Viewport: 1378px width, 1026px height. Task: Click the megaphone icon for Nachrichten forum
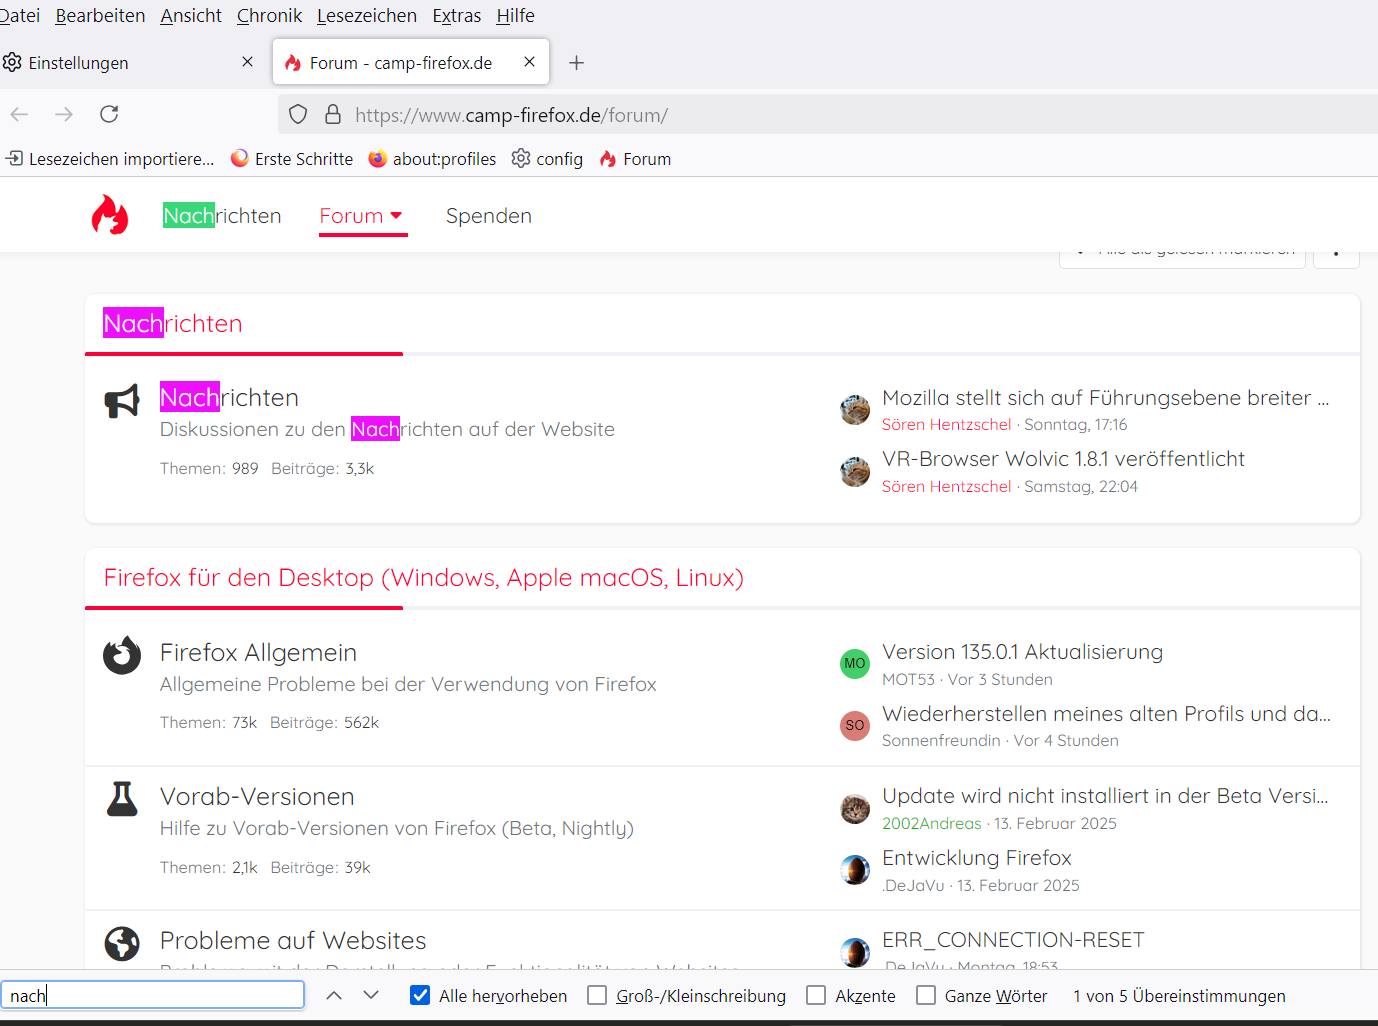pos(122,401)
